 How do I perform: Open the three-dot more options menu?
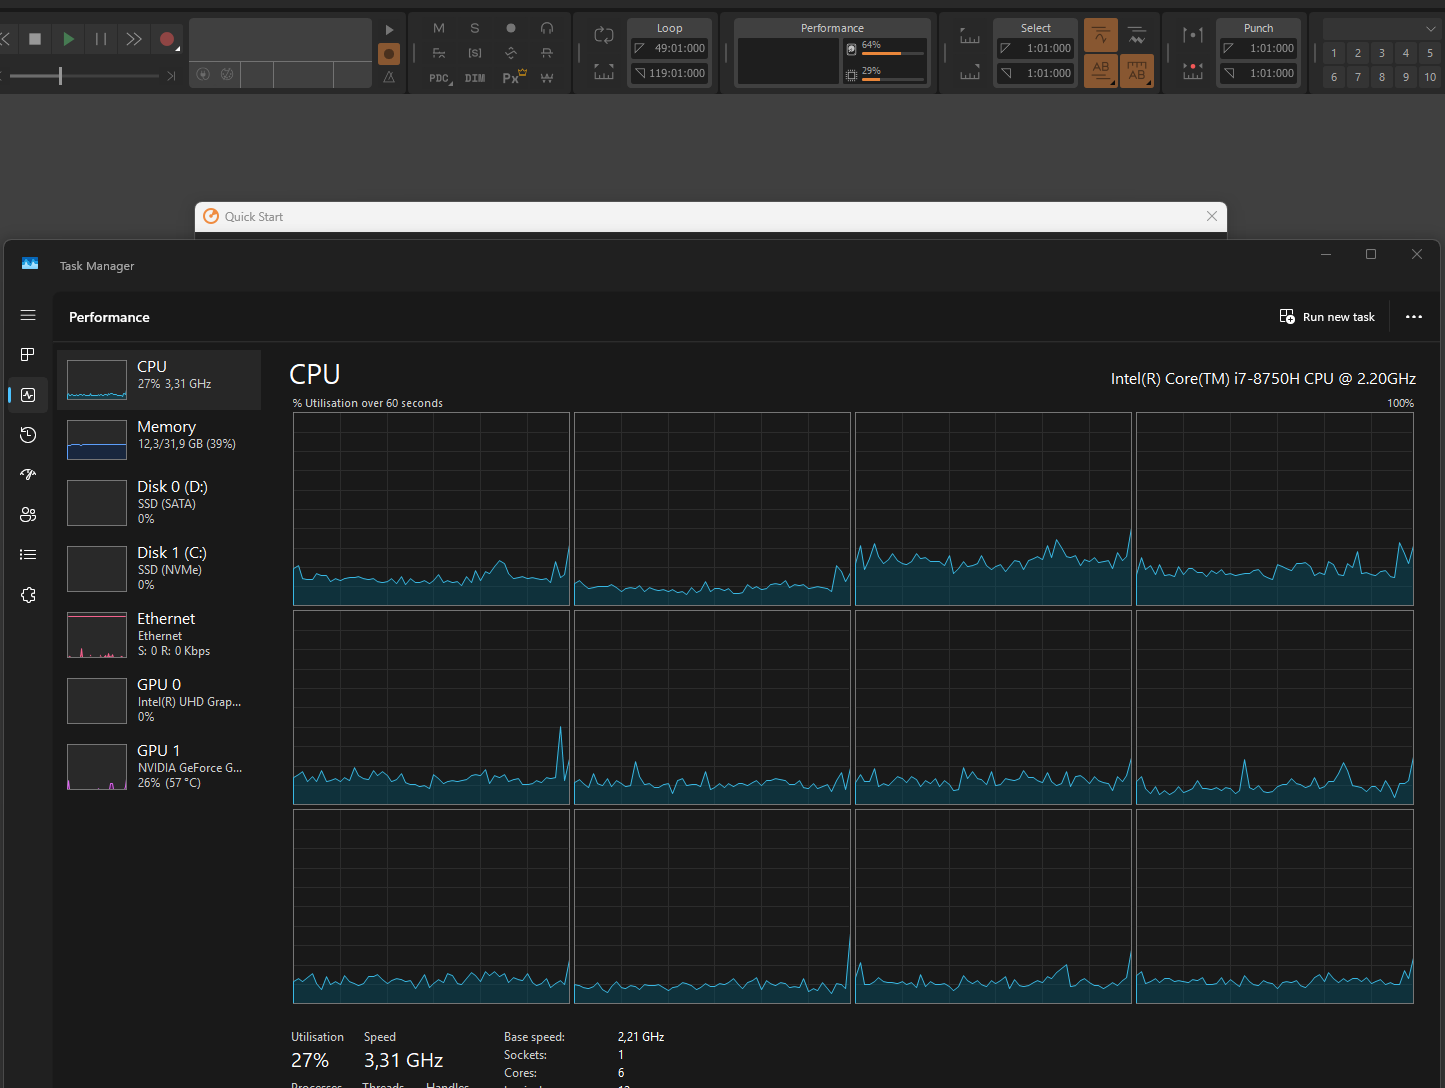(x=1413, y=317)
